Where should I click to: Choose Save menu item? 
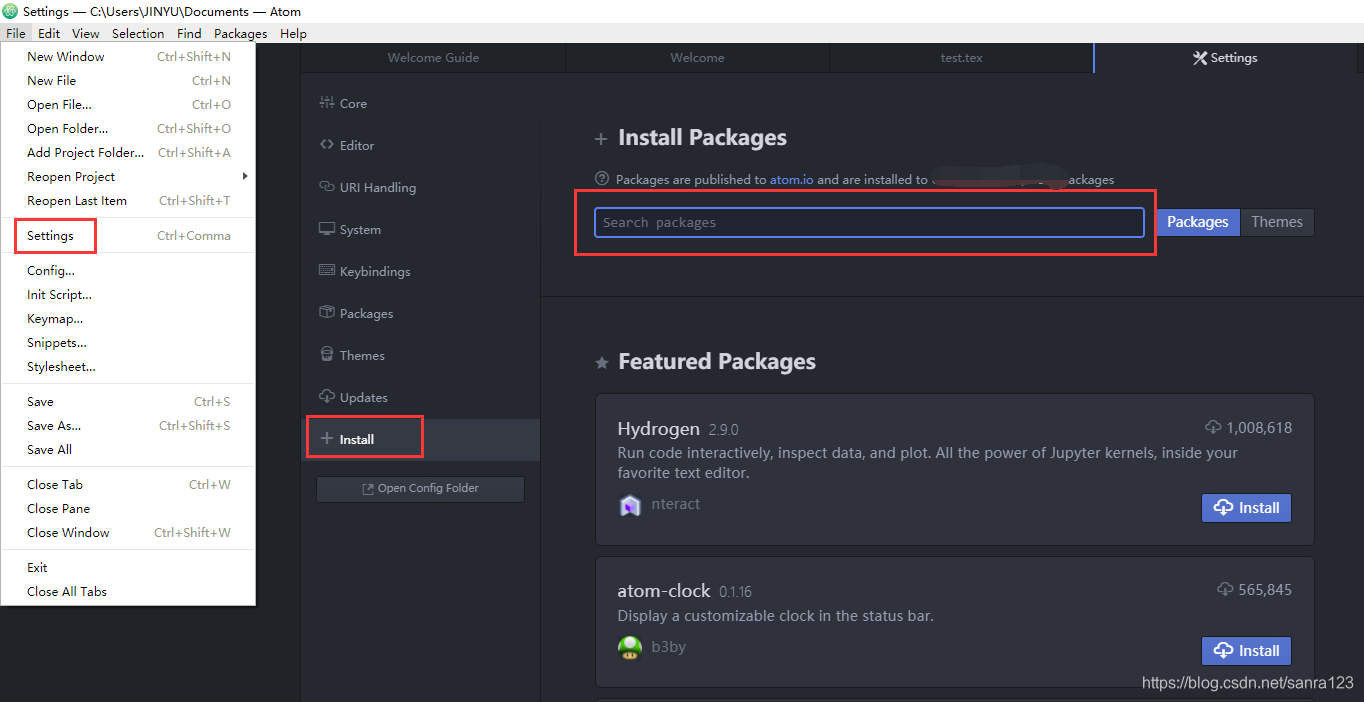(128, 402)
